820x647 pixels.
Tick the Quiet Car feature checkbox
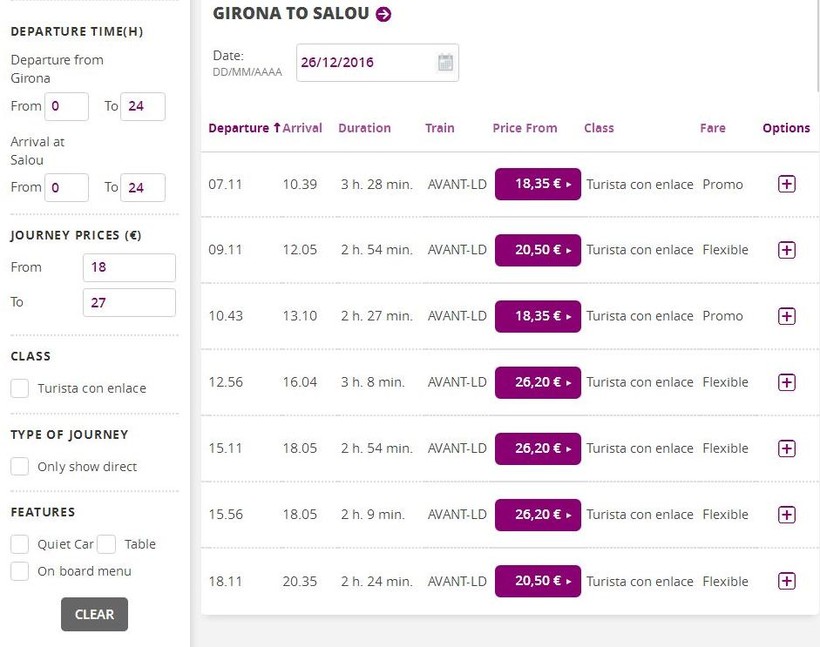coord(20,544)
